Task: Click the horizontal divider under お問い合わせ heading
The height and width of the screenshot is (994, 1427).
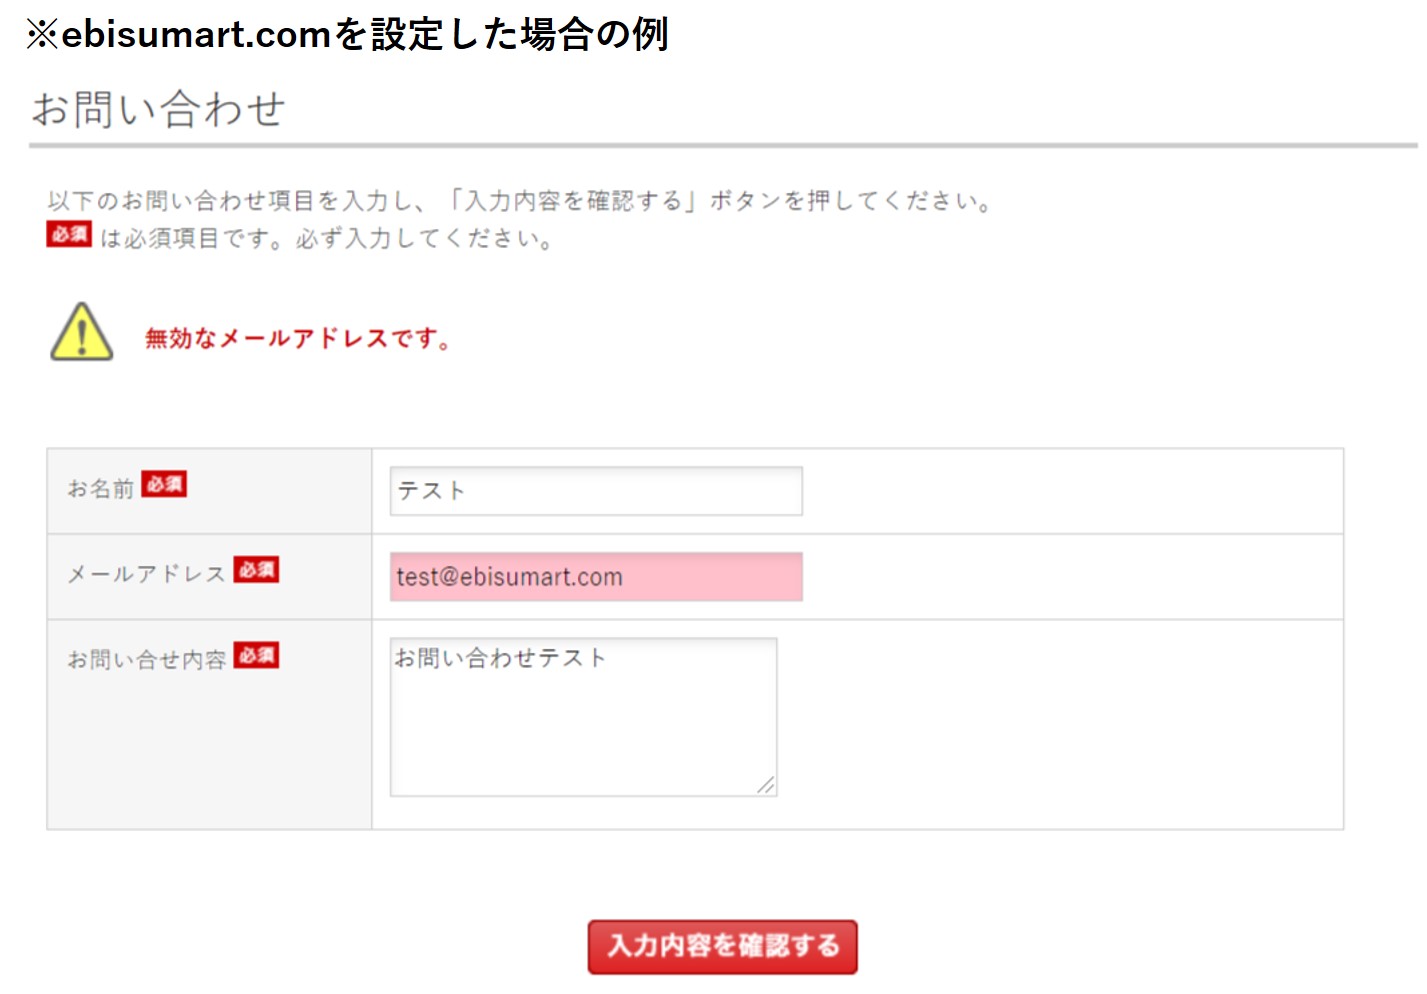Action: coord(723,146)
